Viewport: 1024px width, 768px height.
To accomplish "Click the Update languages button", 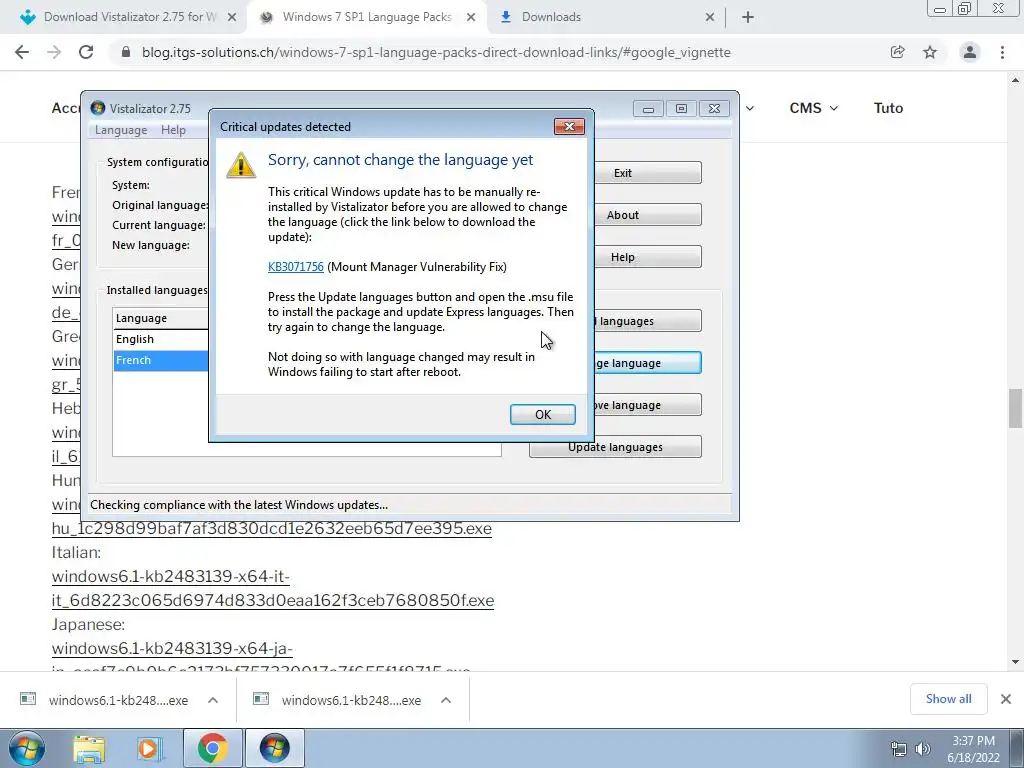I will click(615, 447).
